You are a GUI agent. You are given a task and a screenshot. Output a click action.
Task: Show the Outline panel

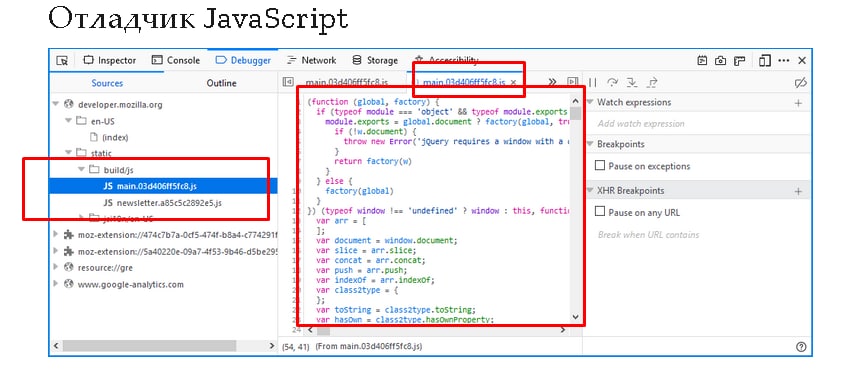tap(221, 83)
